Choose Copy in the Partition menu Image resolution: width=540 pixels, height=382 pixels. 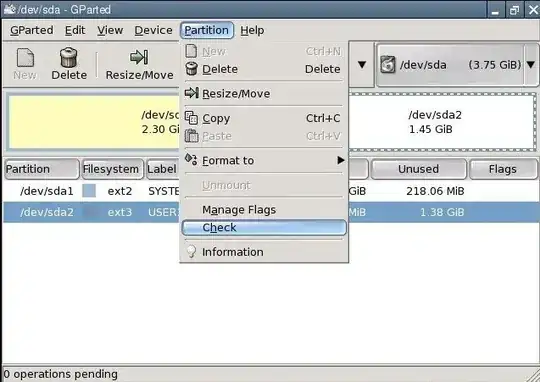pyautogui.click(x=264, y=118)
